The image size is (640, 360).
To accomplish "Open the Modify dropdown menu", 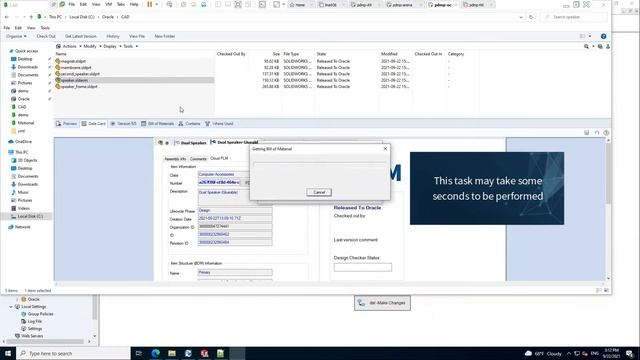I will point(92,47).
